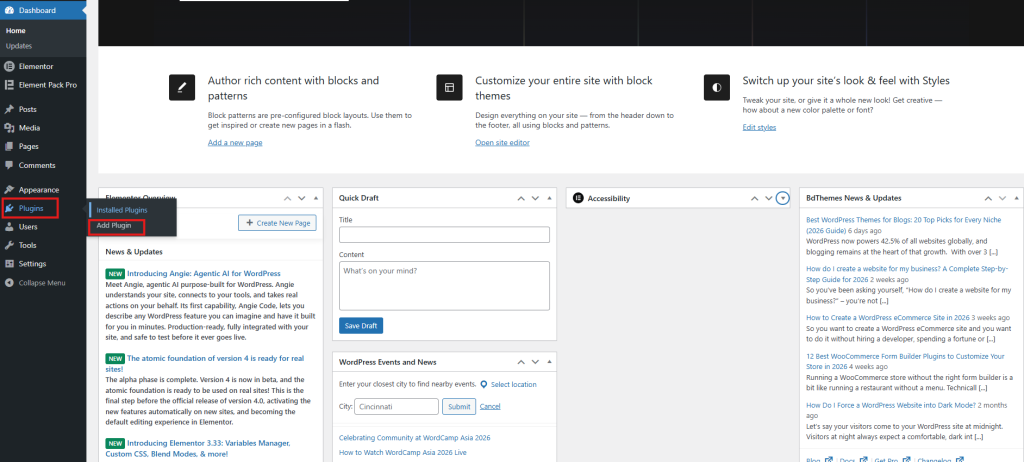Move WordPress Events and News widget down
Screen dimensions: 1024x462
(x=535, y=362)
